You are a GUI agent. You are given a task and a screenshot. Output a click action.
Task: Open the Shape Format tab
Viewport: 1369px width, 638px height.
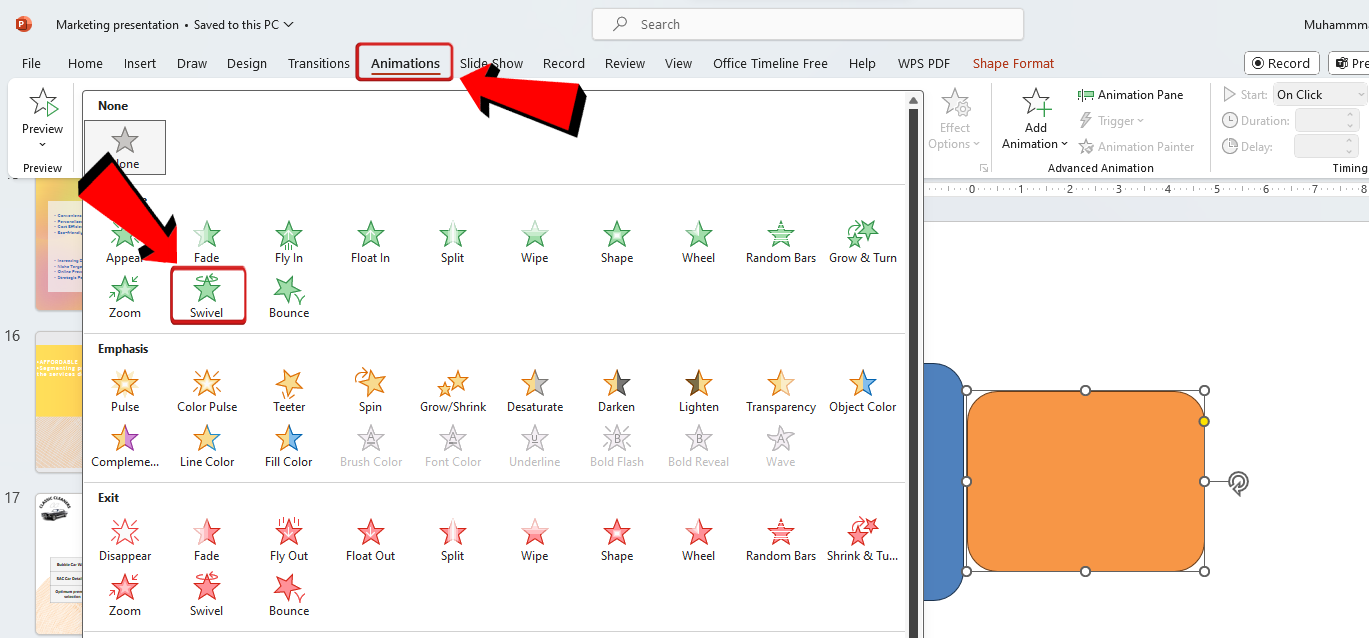click(x=1013, y=63)
